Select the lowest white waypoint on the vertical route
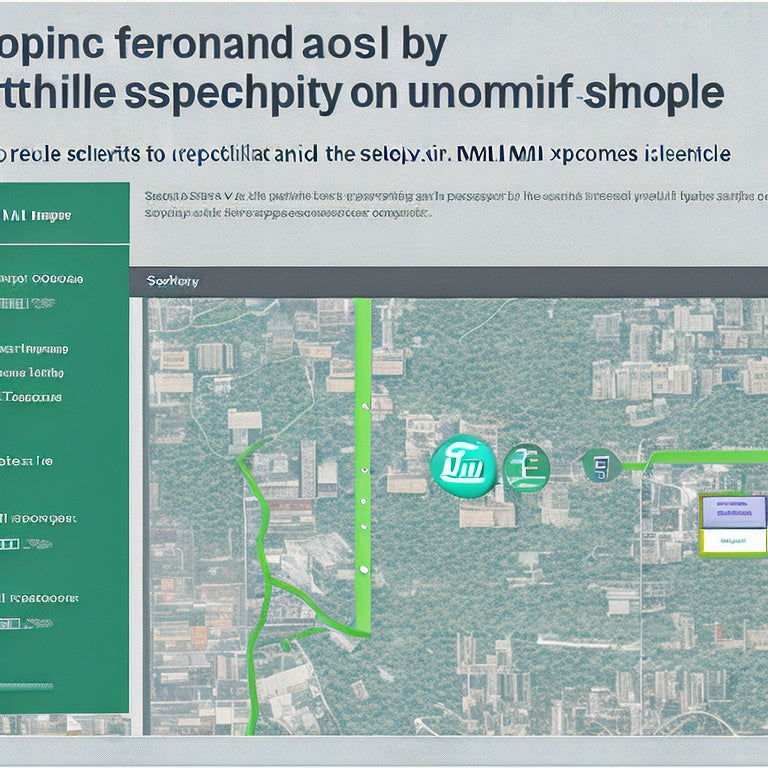Image resolution: width=768 pixels, height=768 pixels. 363,569
